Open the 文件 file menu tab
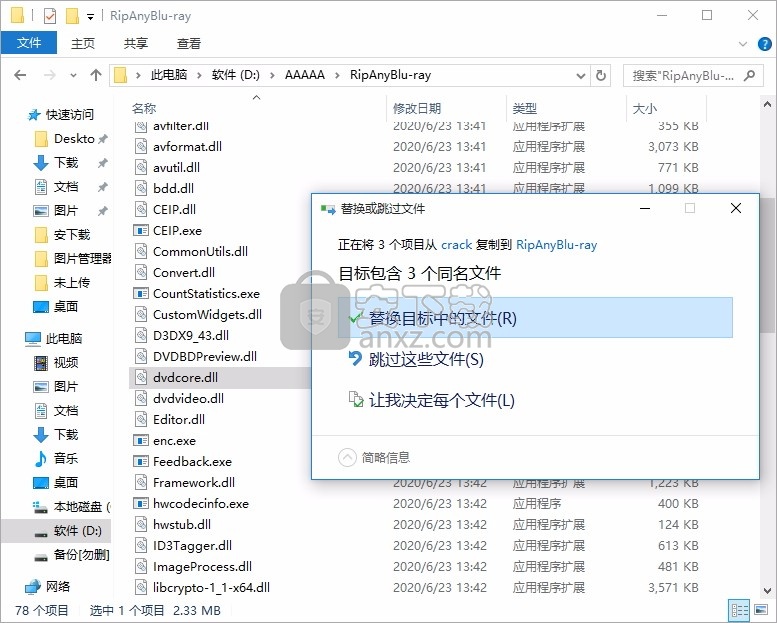The width and height of the screenshot is (777, 623). pyautogui.click(x=29, y=43)
